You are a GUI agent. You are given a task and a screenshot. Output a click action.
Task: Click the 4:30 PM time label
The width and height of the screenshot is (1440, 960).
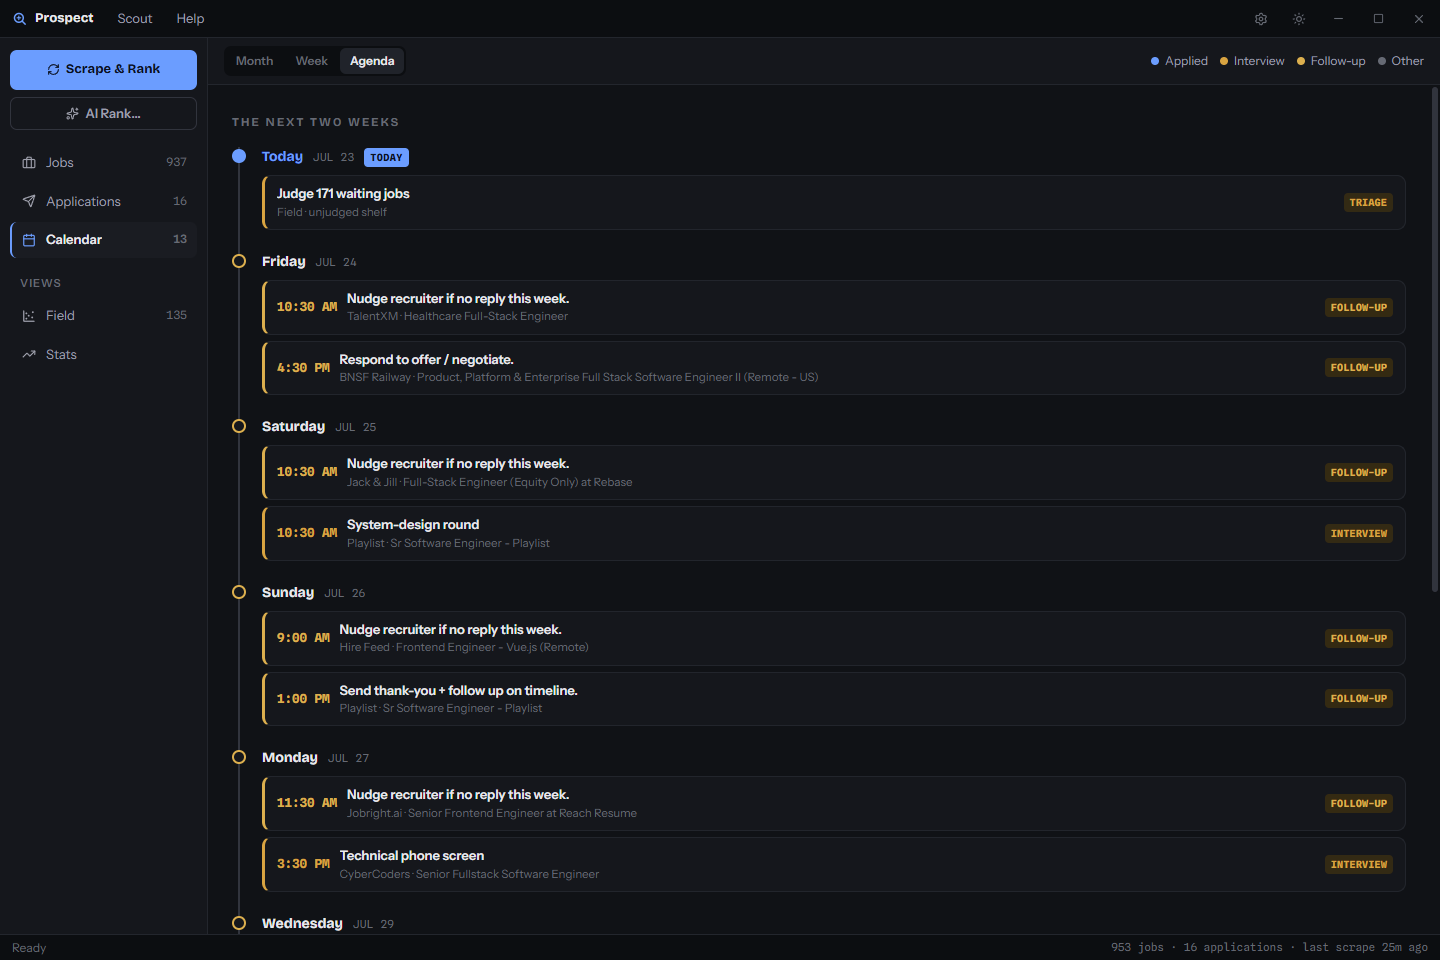[303, 368]
